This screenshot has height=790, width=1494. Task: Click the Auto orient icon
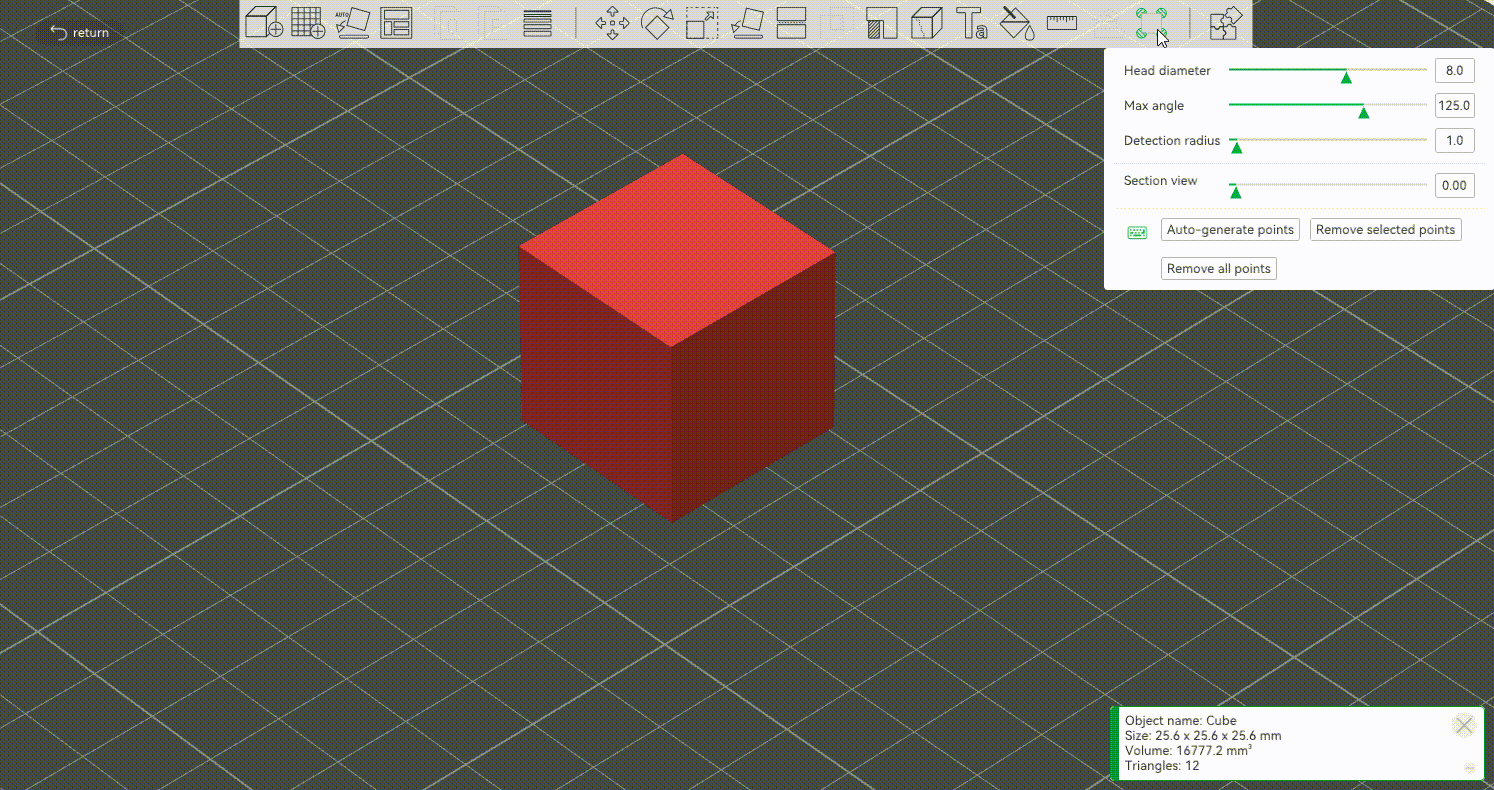352,23
